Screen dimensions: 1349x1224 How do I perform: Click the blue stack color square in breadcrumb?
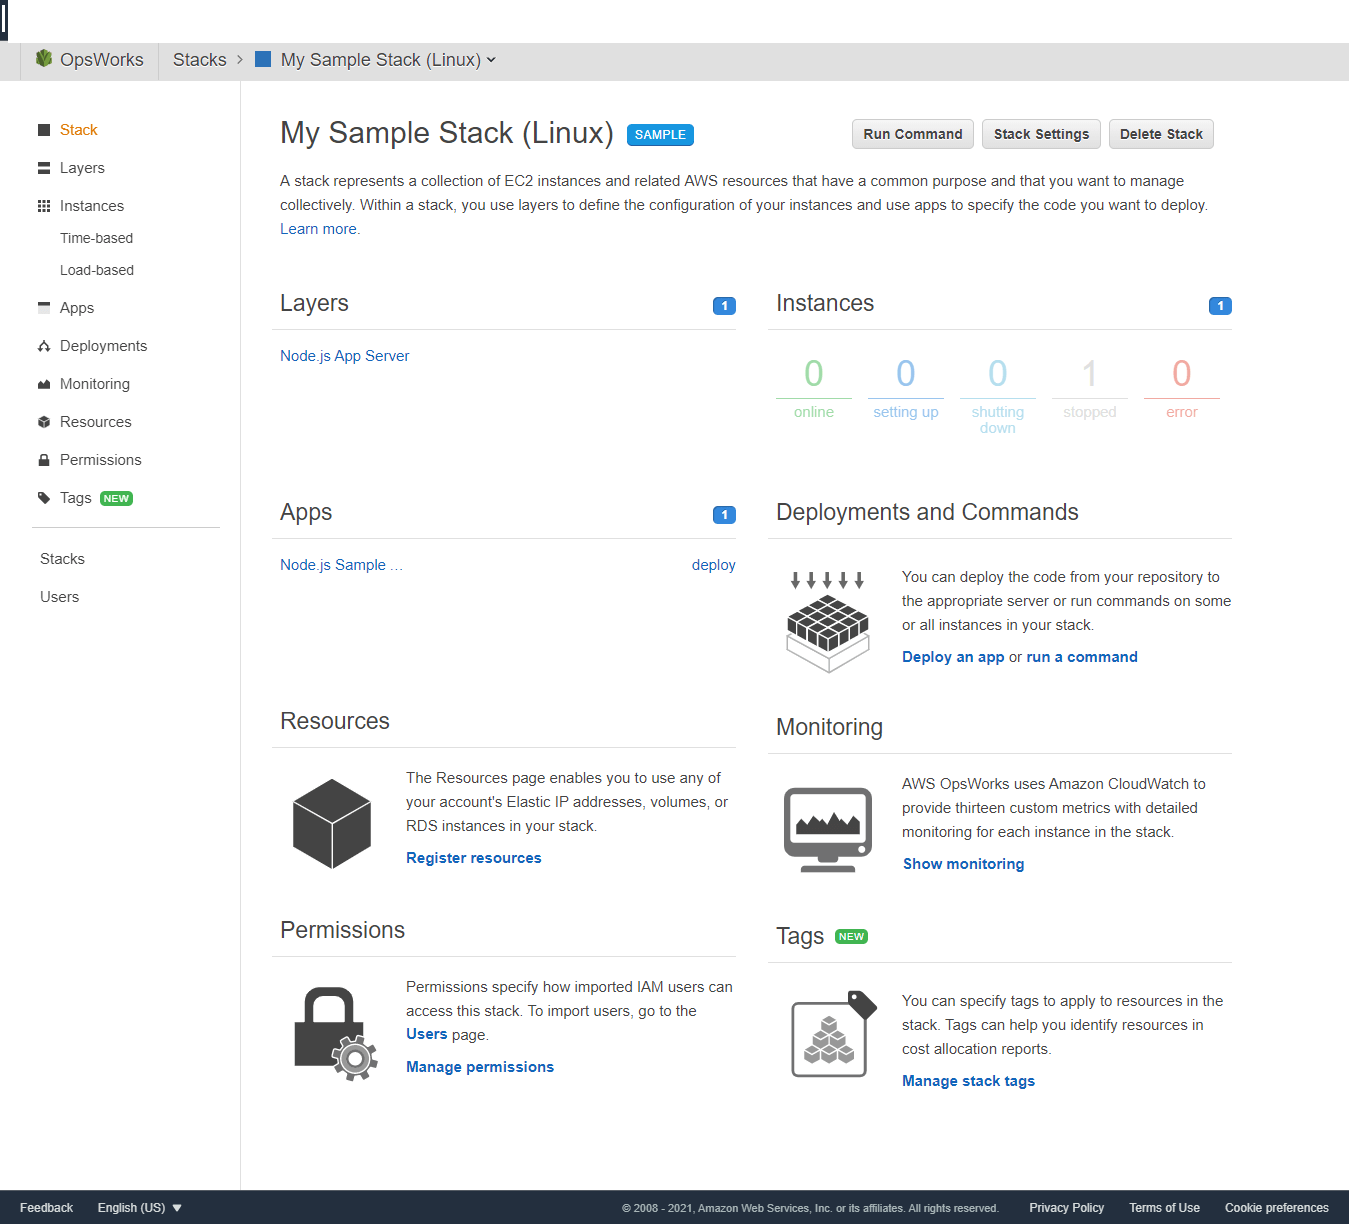pos(263,59)
